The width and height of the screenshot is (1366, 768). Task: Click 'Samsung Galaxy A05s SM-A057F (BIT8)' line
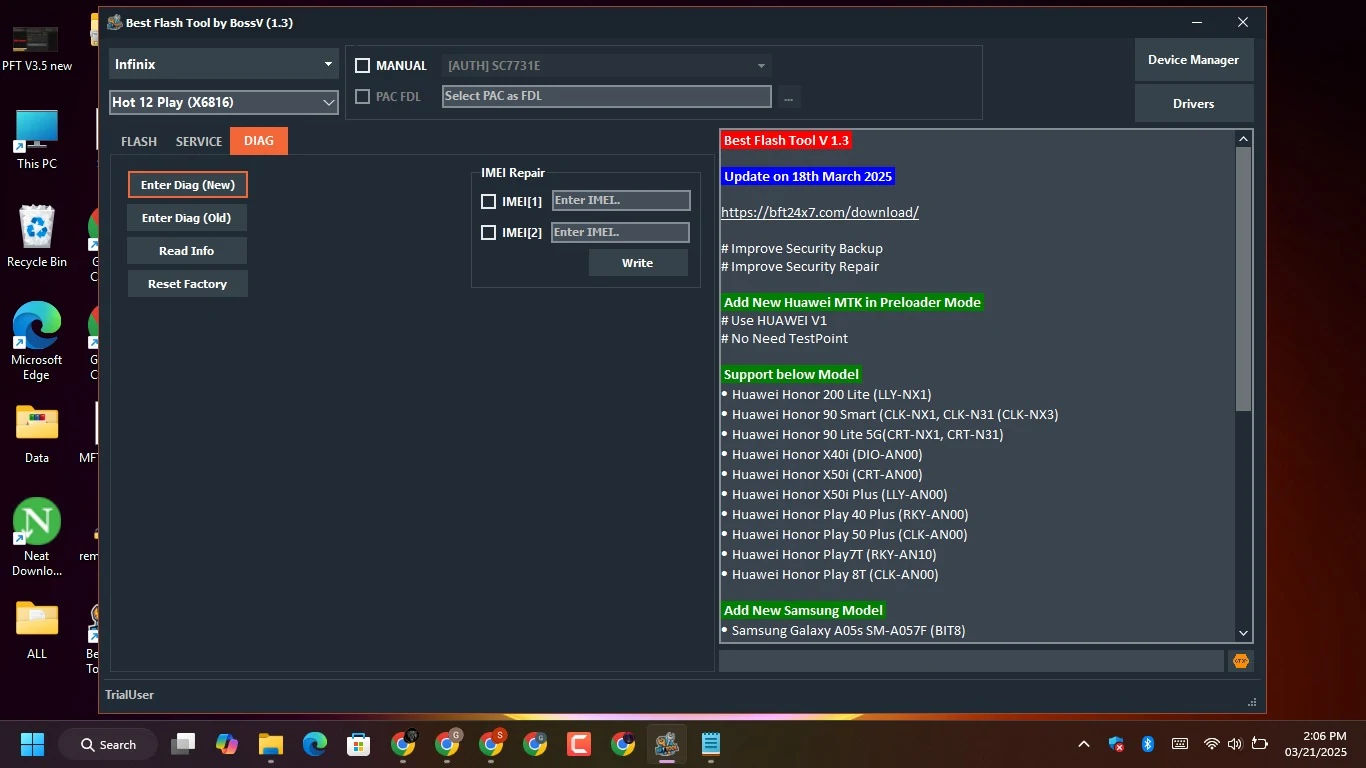click(x=849, y=630)
